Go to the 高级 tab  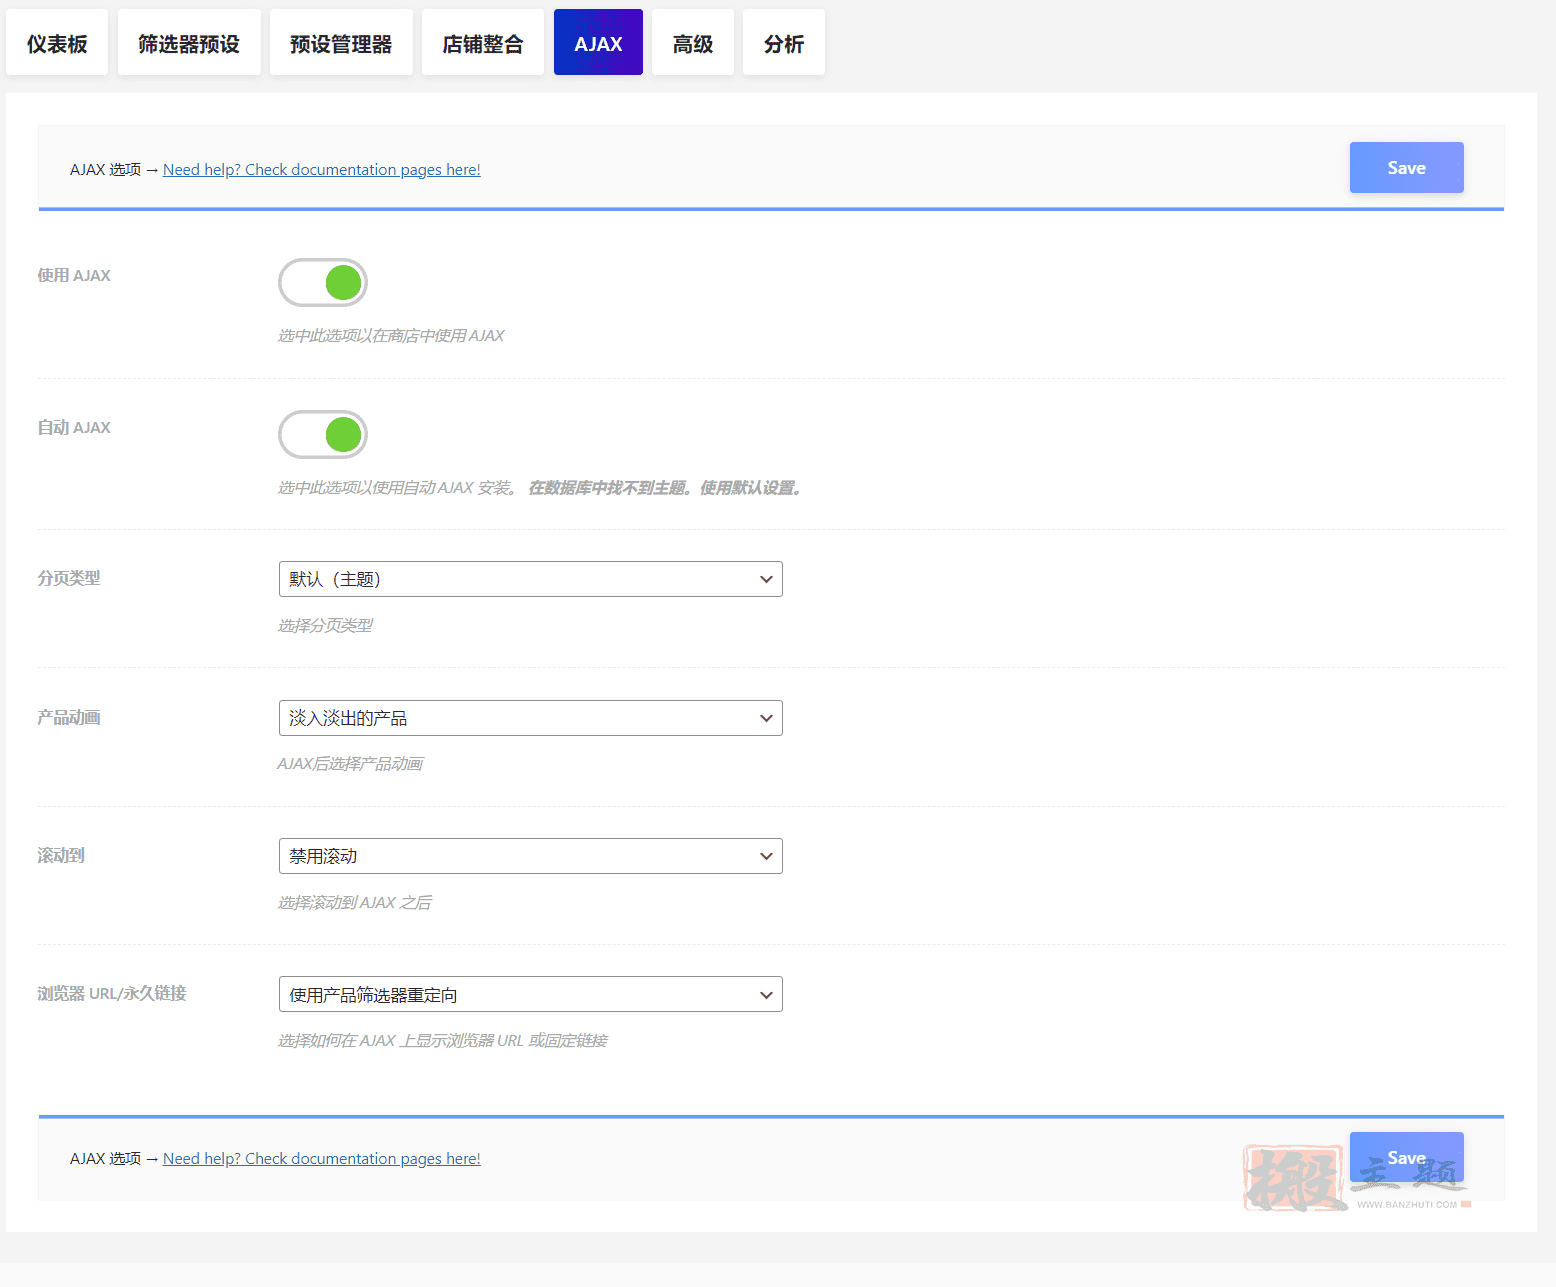click(693, 43)
